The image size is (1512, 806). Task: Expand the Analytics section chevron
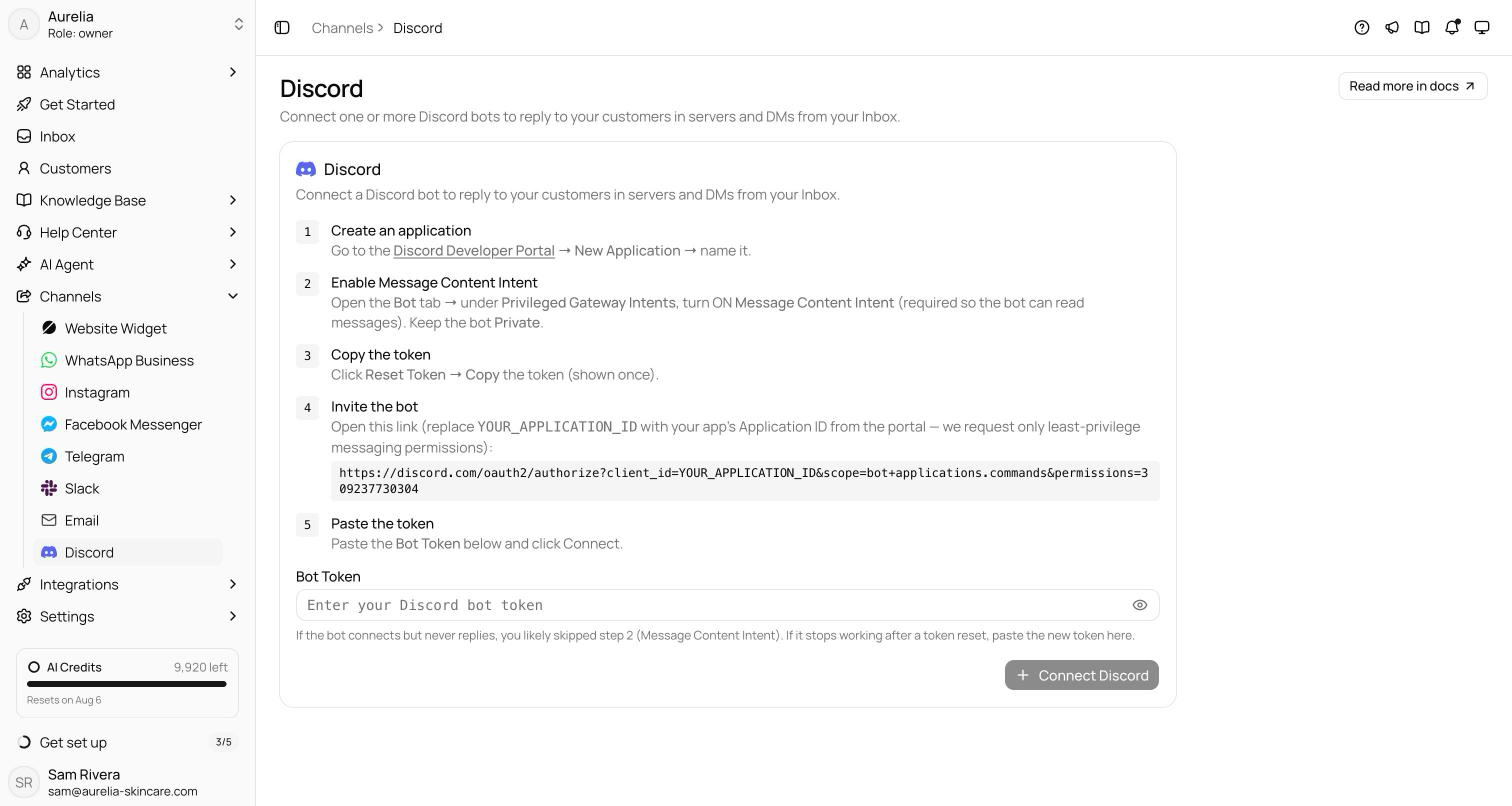(x=233, y=72)
